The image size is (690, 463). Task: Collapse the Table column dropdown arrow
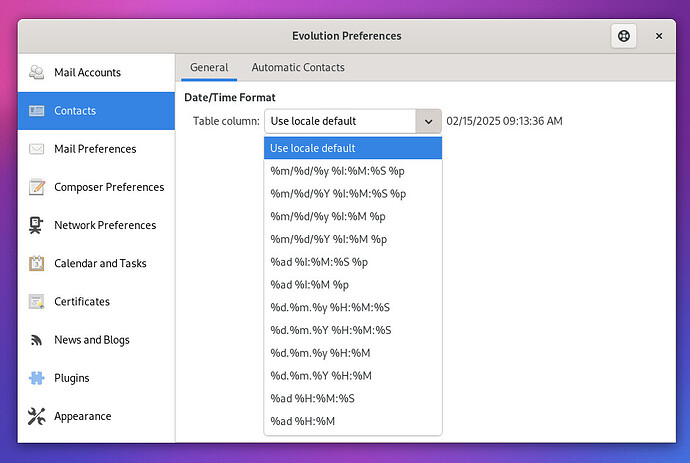coord(428,121)
